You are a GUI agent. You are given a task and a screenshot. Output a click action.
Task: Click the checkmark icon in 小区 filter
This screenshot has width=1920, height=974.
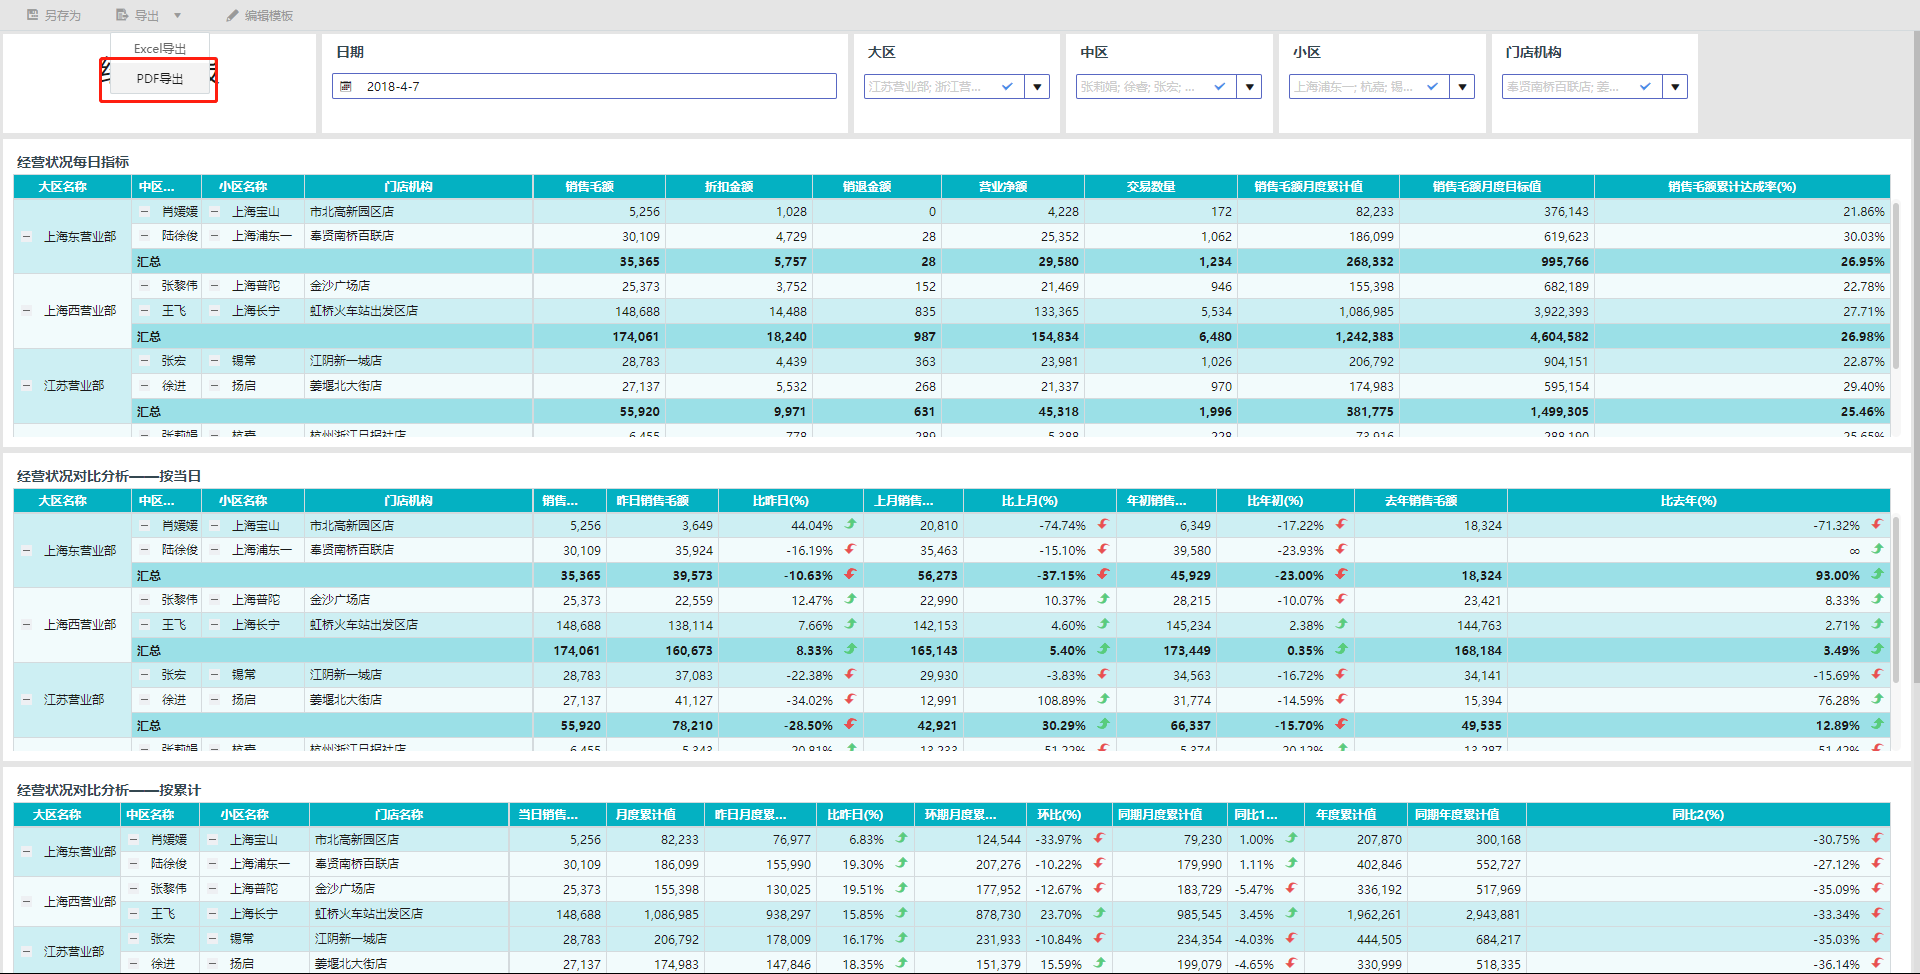click(x=1432, y=87)
